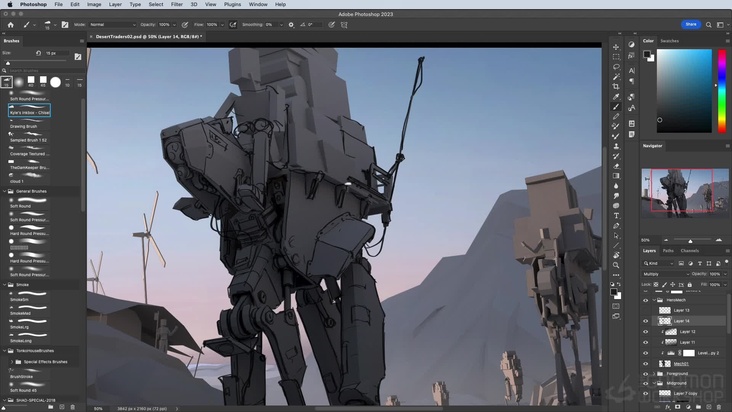
Task: Click the symmetry paint butterfly icon
Action: click(344, 25)
